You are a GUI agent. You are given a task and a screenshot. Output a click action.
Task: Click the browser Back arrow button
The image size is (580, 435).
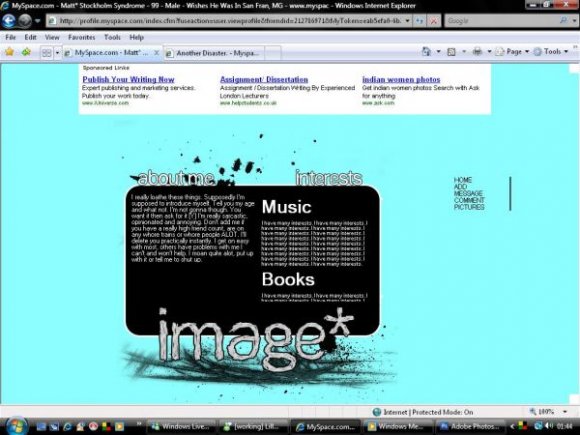[9, 21]
